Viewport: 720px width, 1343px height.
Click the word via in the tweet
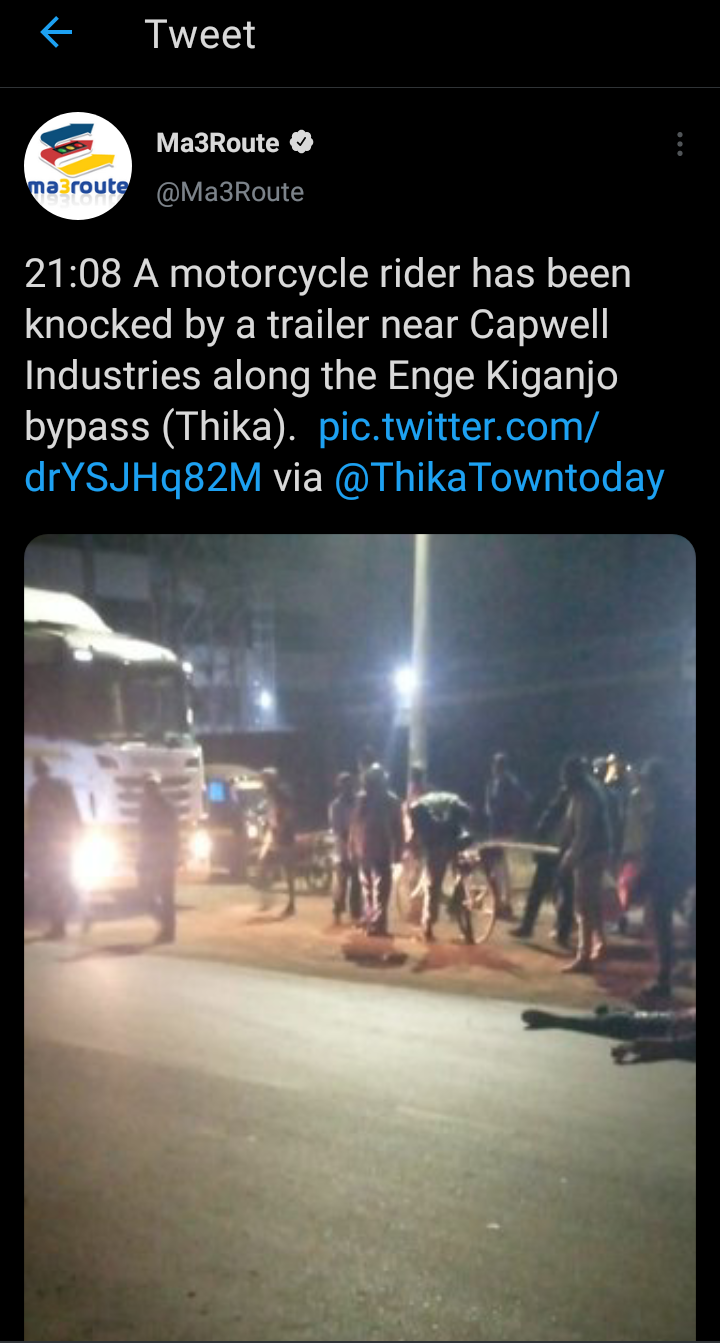point(298,478)
